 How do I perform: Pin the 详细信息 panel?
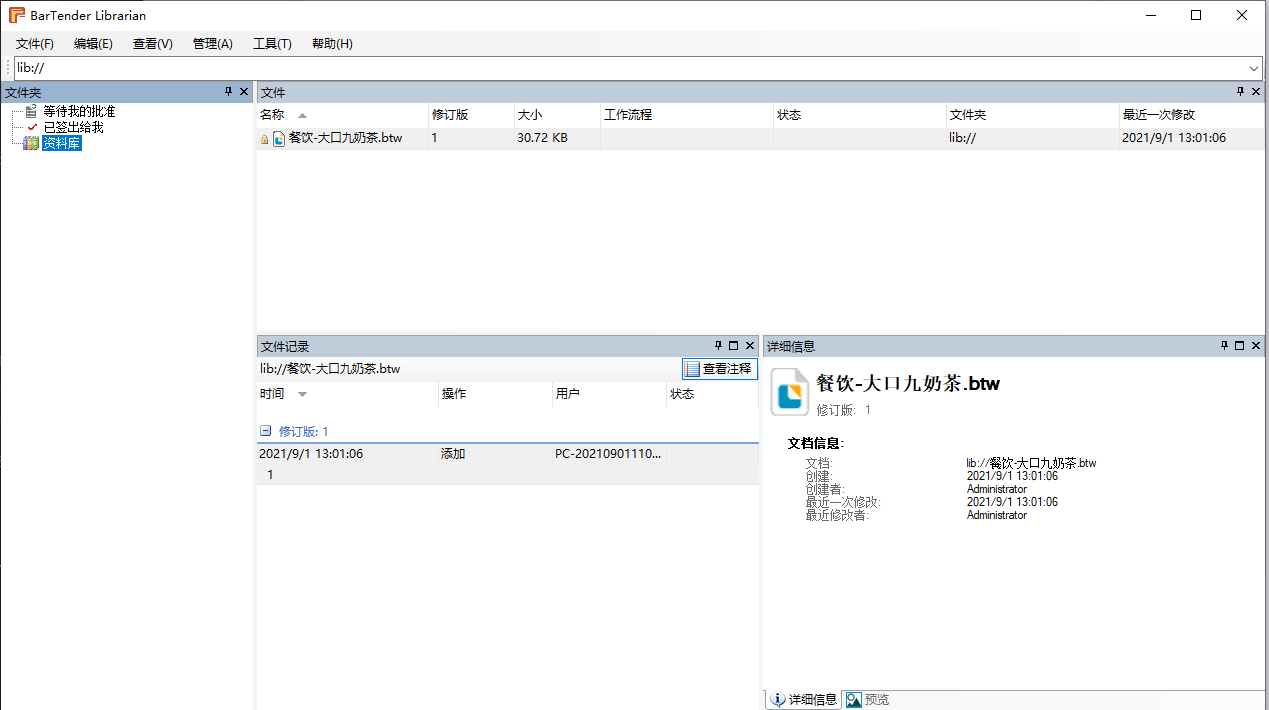pos(1224,346)
